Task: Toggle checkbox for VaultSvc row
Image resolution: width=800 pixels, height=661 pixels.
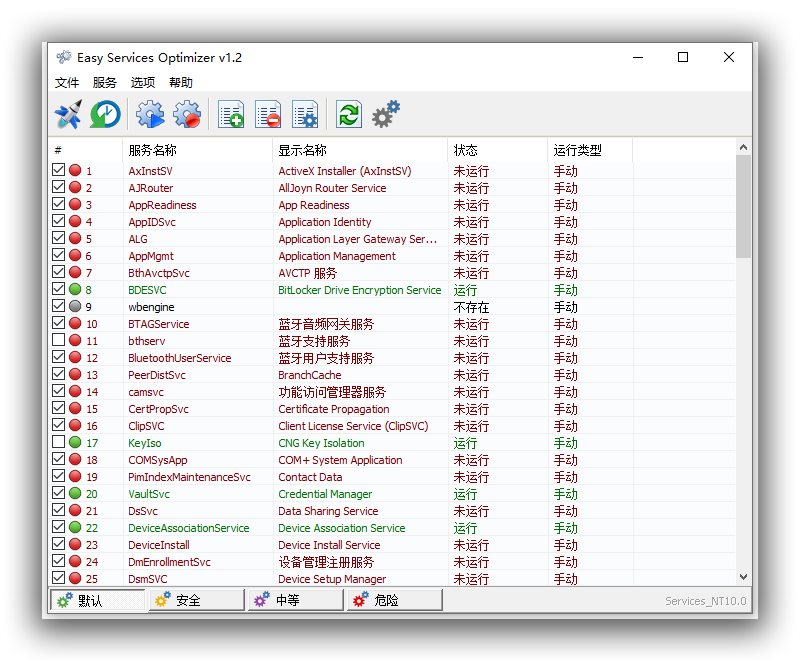Action: point(58,493)
